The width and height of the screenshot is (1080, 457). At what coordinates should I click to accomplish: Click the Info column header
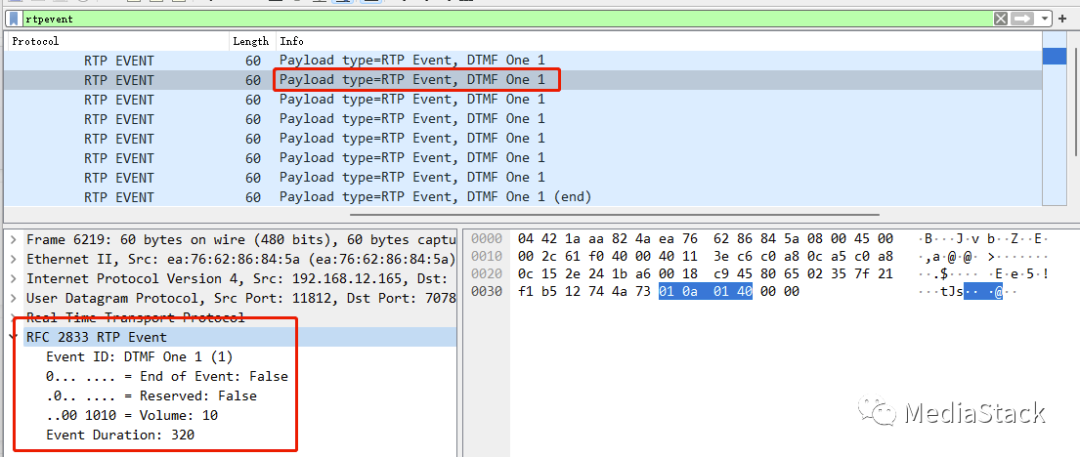coord(292,41)
